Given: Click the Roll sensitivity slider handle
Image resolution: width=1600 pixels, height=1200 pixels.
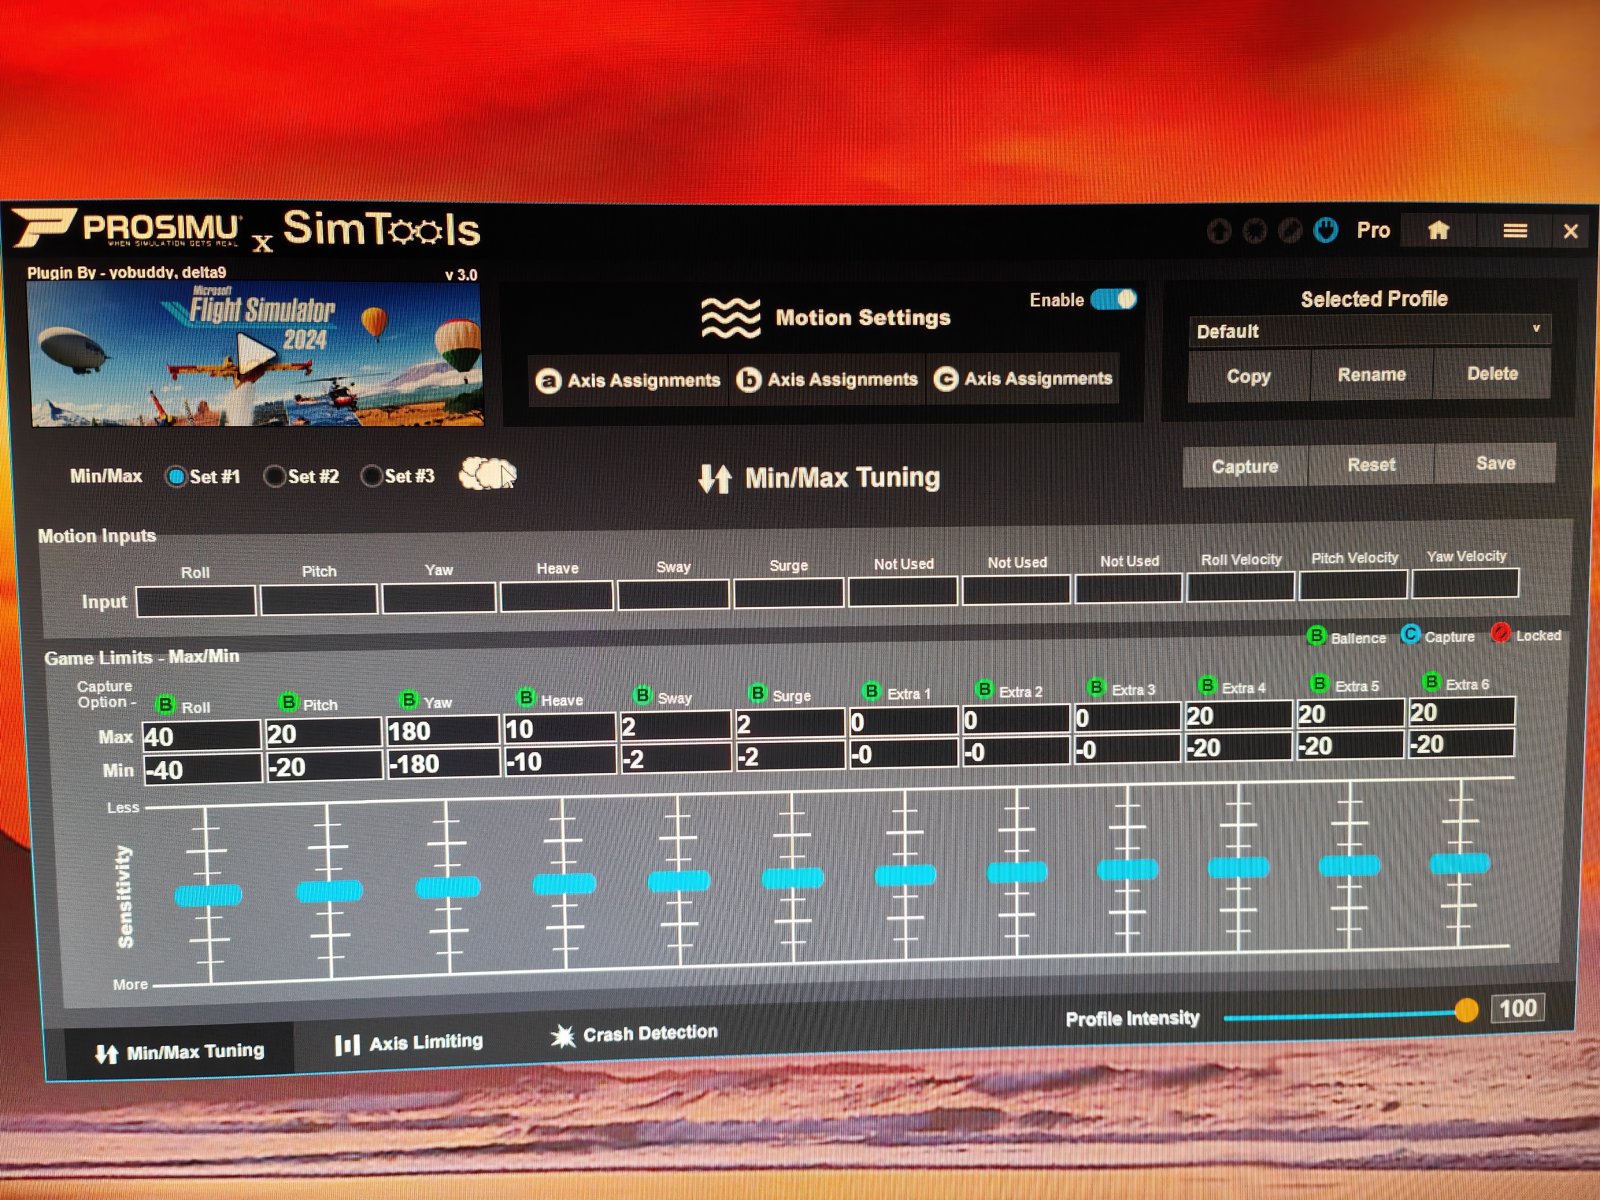Looking at the screenshot, I should tap(208, 895).
